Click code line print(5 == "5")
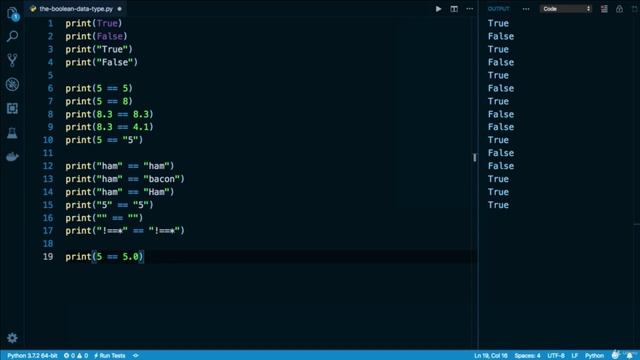This screenshot has height=360, width=640. click(104, 140)
